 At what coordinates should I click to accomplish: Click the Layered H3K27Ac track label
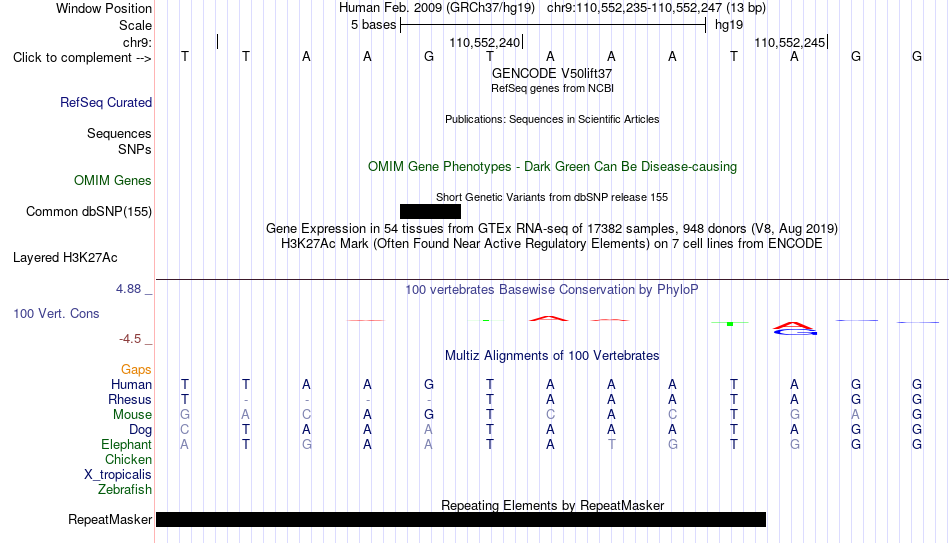pyautogui.click(x=65, y=258)
